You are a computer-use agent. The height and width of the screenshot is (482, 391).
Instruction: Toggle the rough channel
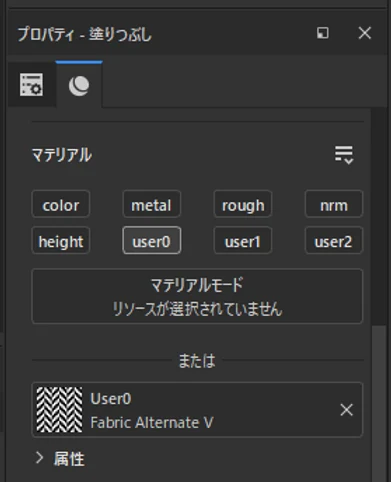click(243, 204)
